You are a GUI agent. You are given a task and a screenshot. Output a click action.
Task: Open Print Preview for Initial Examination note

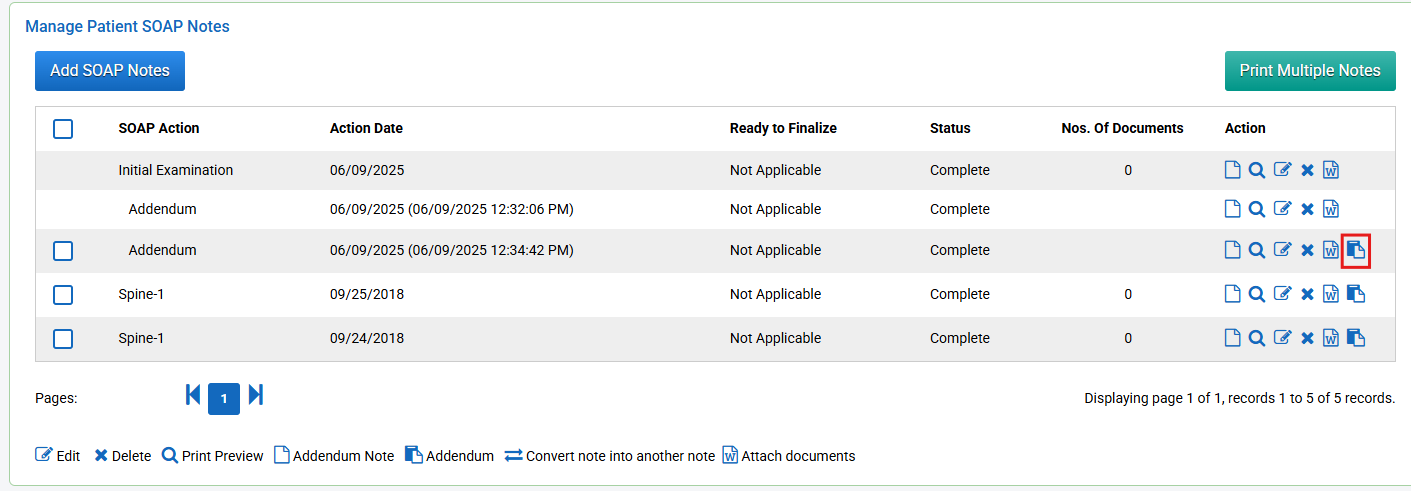(1257, 170)
